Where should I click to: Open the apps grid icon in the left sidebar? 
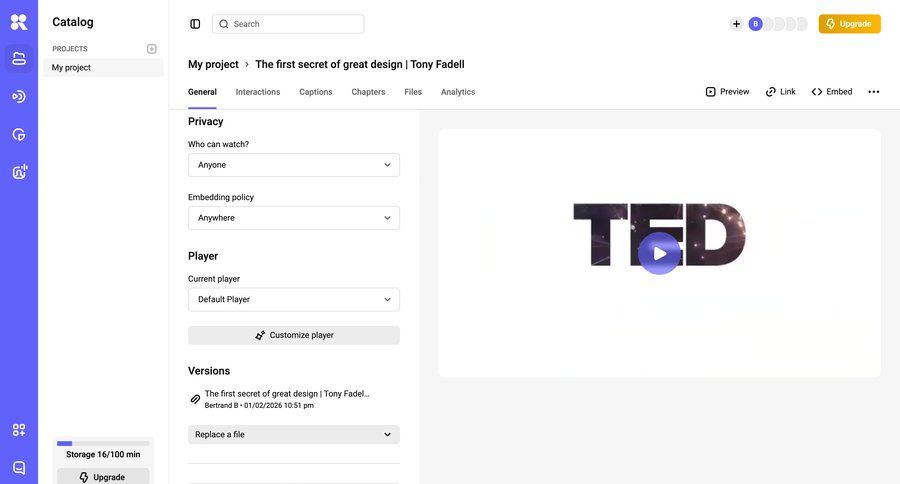(x=19, y=430)
